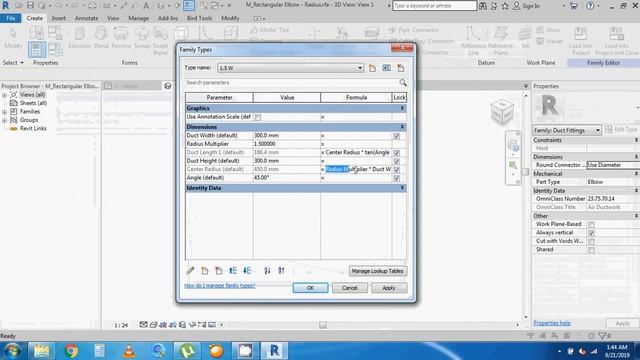Click the Radius Multiplier value cell 1.500000
The width and height of the screenshot is (640, 360).
(x=287, y=144)
